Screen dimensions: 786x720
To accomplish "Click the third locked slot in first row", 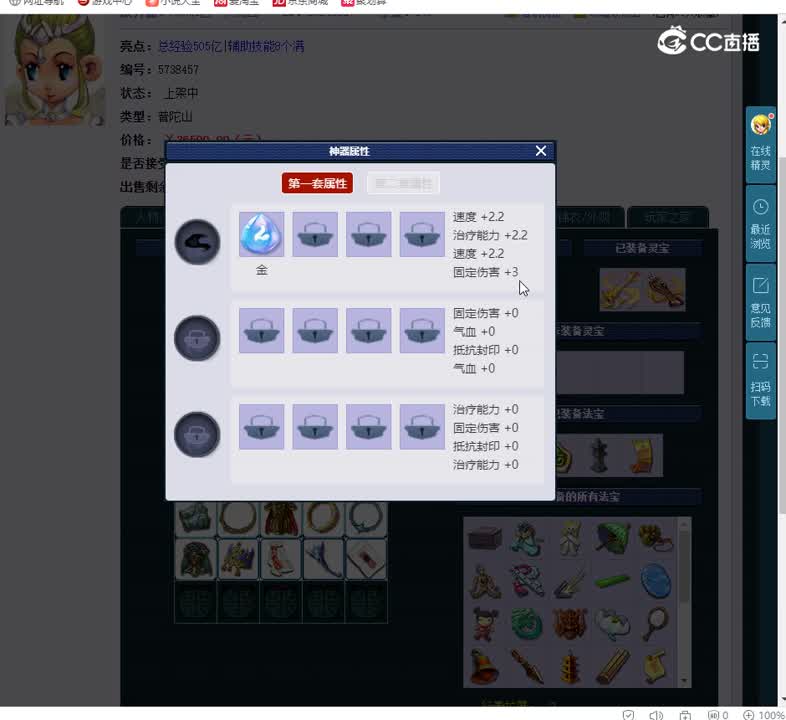I will click(x=368, y=234).
